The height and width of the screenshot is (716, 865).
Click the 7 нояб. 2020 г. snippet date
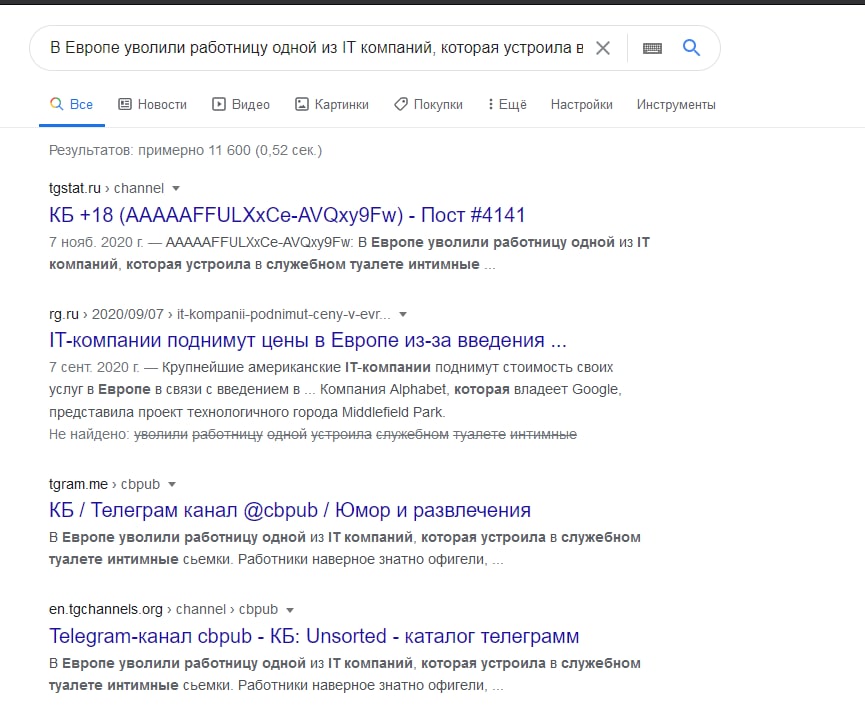click(x=96, y=242)
